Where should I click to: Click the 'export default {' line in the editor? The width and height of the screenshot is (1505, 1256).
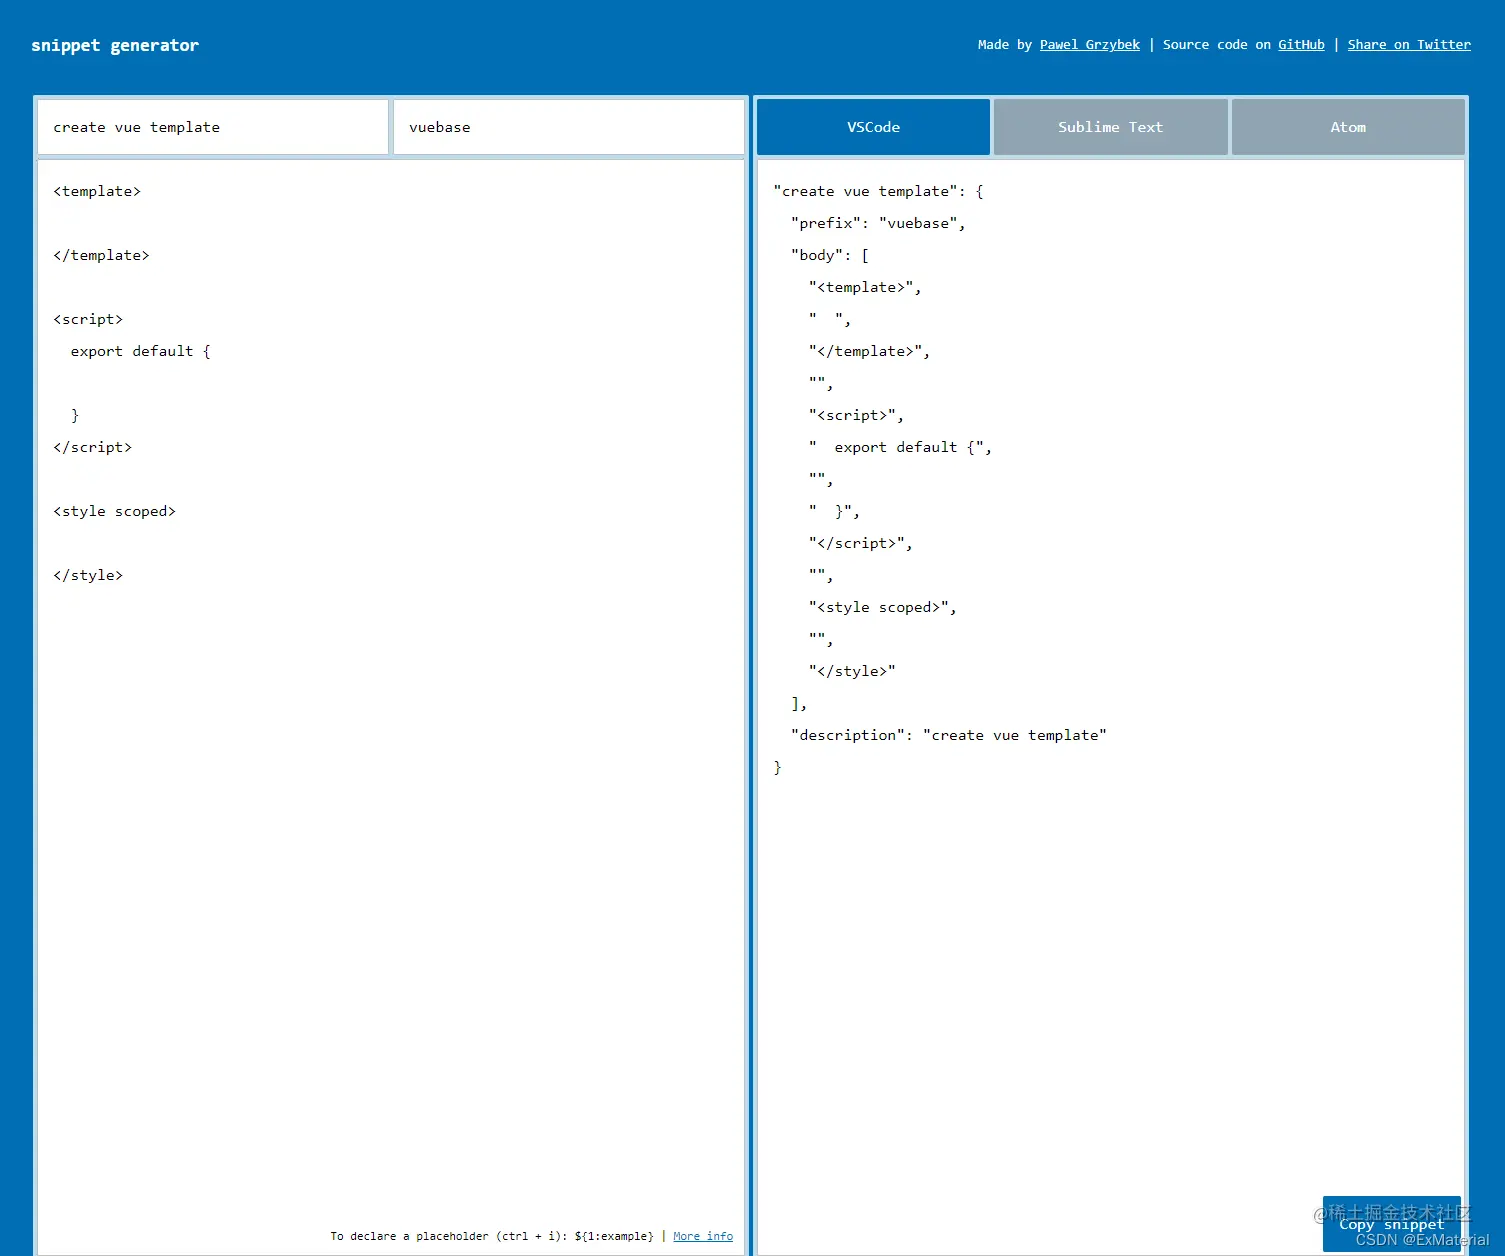(x=140, y=351)
